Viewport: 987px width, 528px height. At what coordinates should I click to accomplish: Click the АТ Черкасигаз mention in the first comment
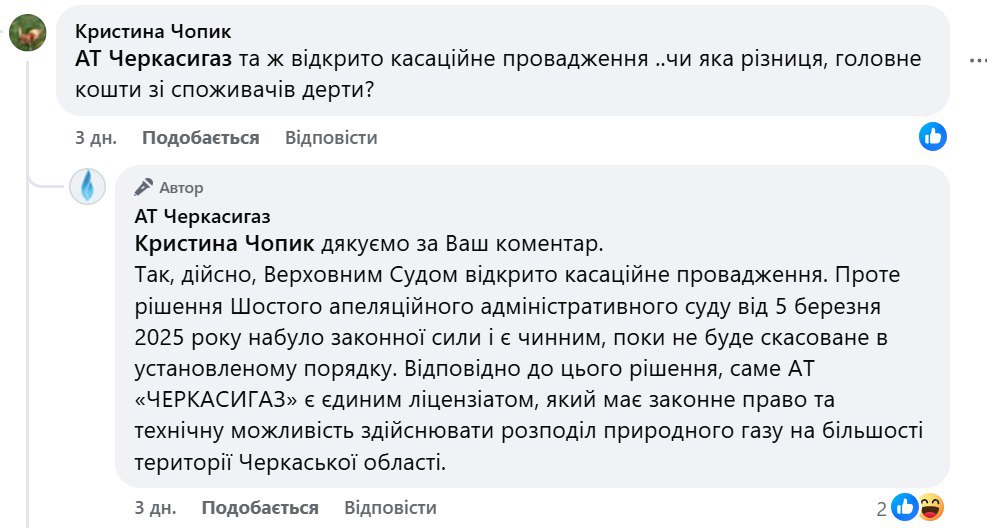pos(154,59)
